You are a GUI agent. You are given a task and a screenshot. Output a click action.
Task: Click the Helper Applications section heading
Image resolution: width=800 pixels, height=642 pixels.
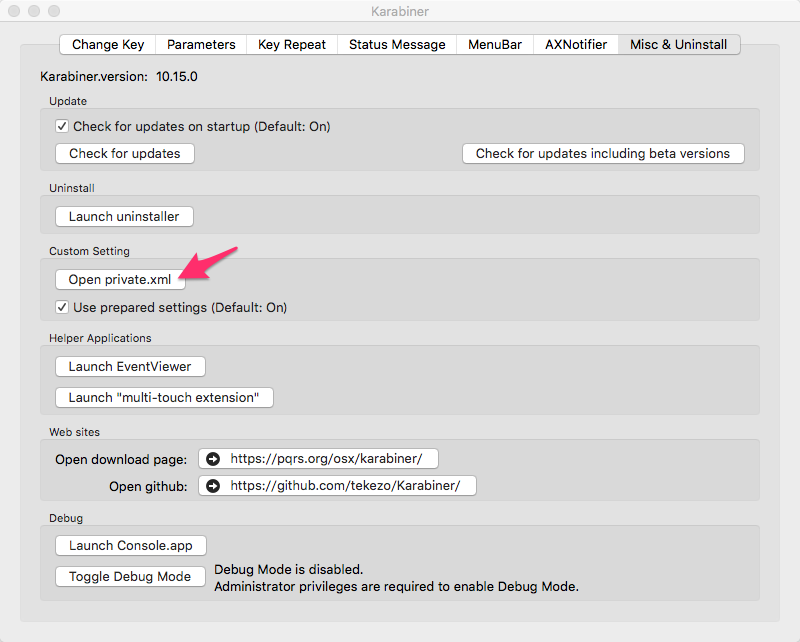100,338
